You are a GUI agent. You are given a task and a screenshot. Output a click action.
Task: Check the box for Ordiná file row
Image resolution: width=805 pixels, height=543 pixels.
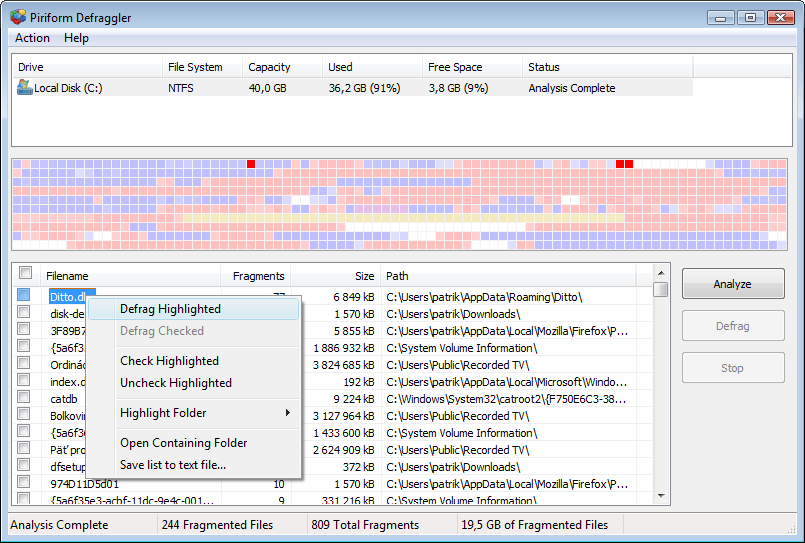tap(24, 362)
